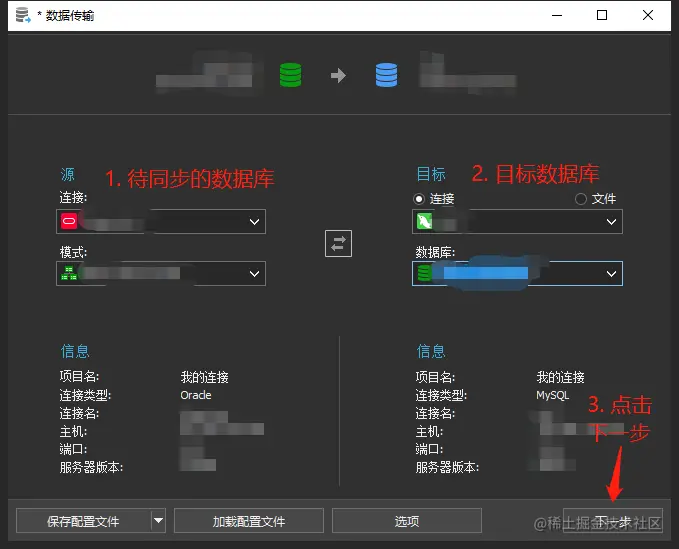Open the target connection dropdown
679x549 pixels.
pos(611,222)
